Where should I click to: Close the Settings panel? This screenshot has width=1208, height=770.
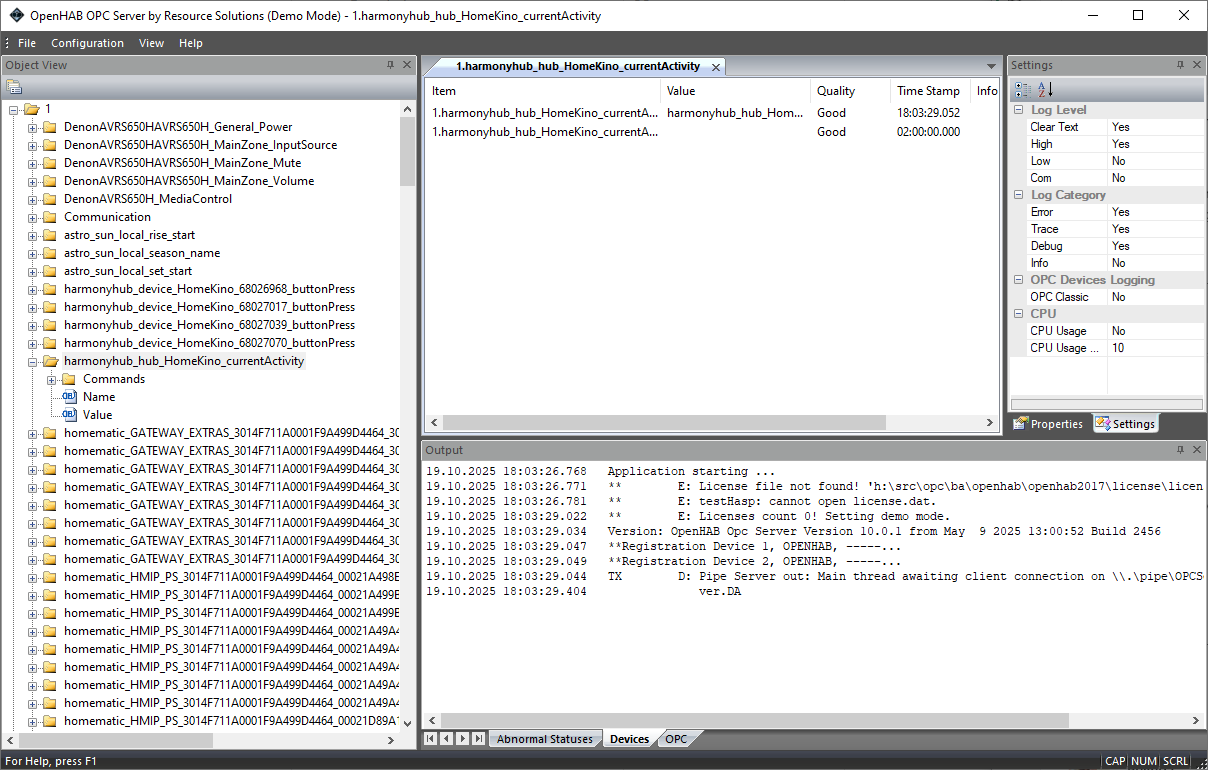pos(1197,65)
